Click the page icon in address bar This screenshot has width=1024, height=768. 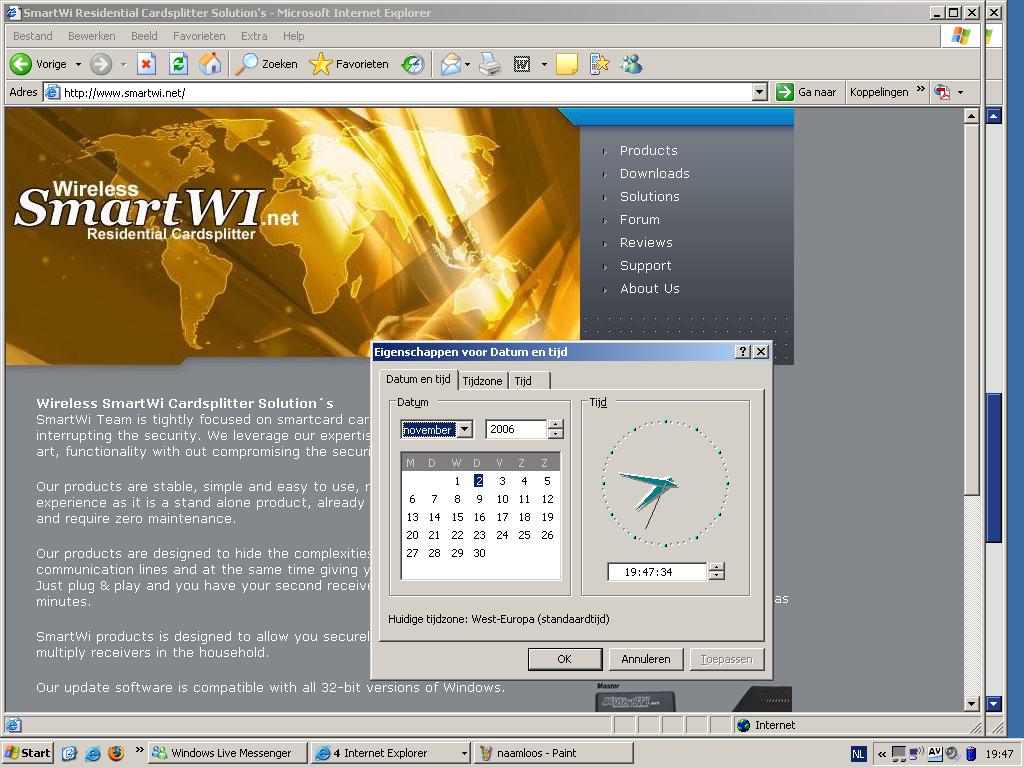52,92
